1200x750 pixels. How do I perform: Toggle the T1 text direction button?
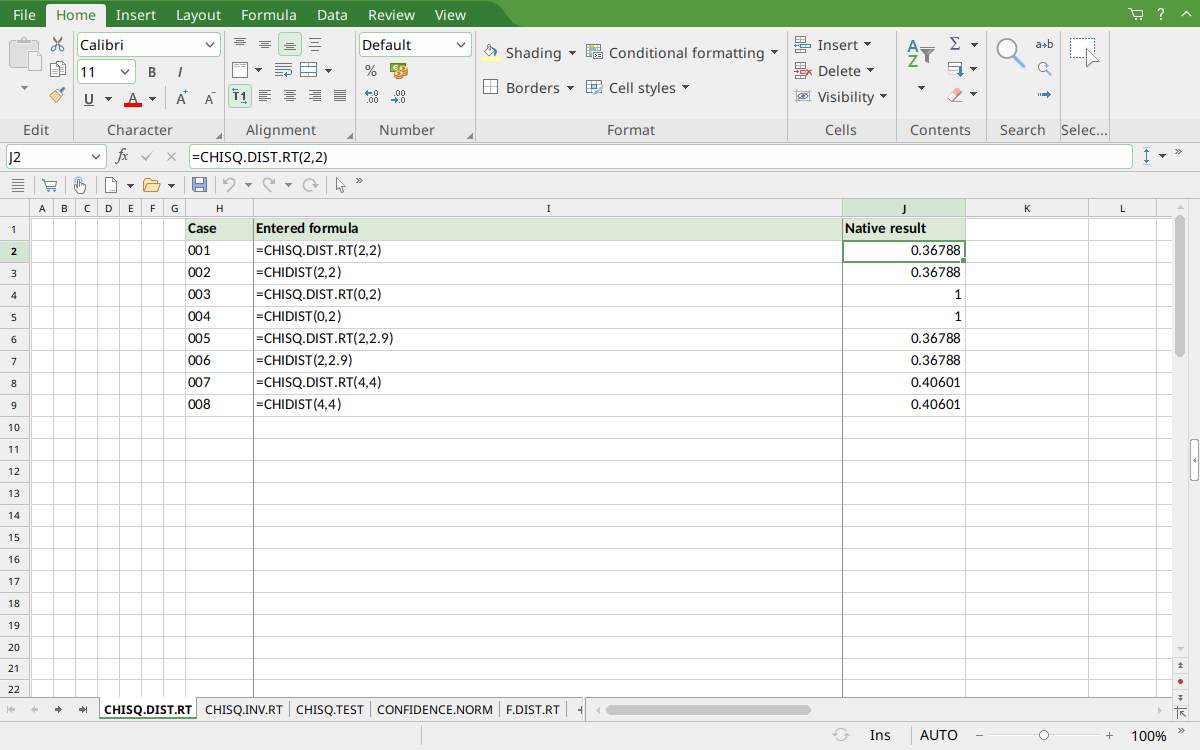pyautogui.click(x=240, y=96)
